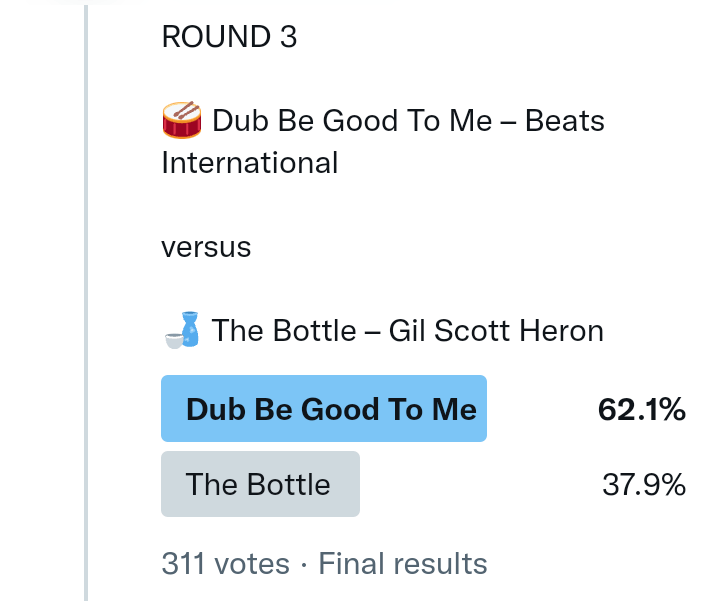Click the Final results label
This screenshot has width=720, height=601.
pyautogui.click(x=403, y=564)
